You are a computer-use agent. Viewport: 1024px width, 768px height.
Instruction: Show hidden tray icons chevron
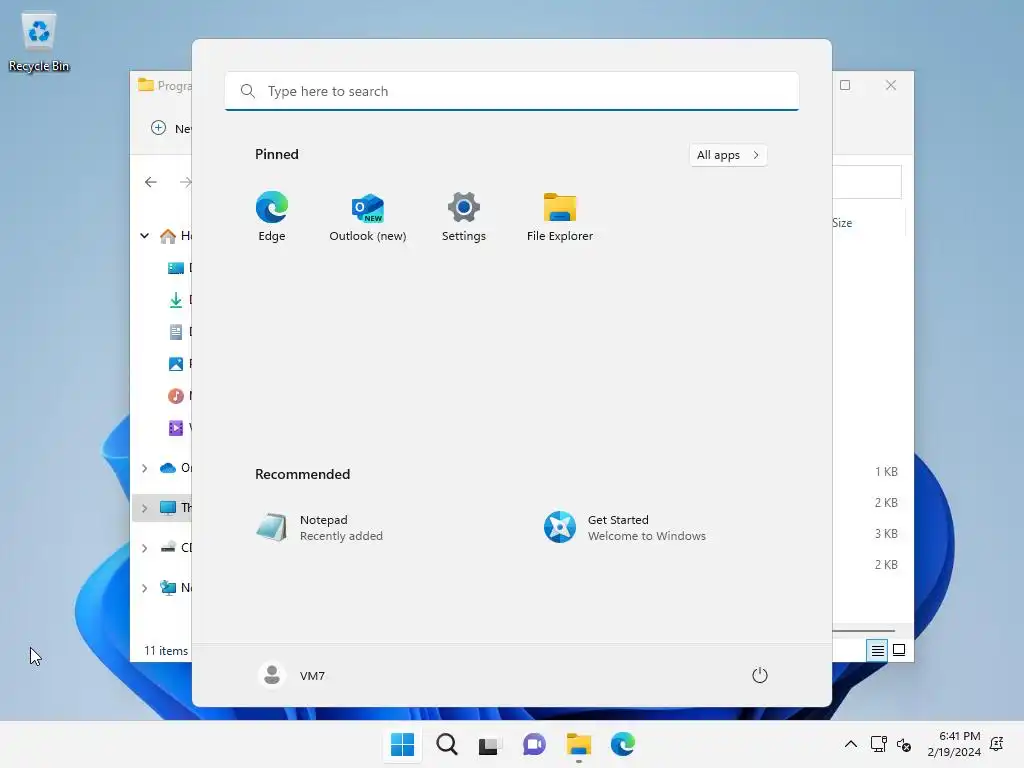[851, 744]
